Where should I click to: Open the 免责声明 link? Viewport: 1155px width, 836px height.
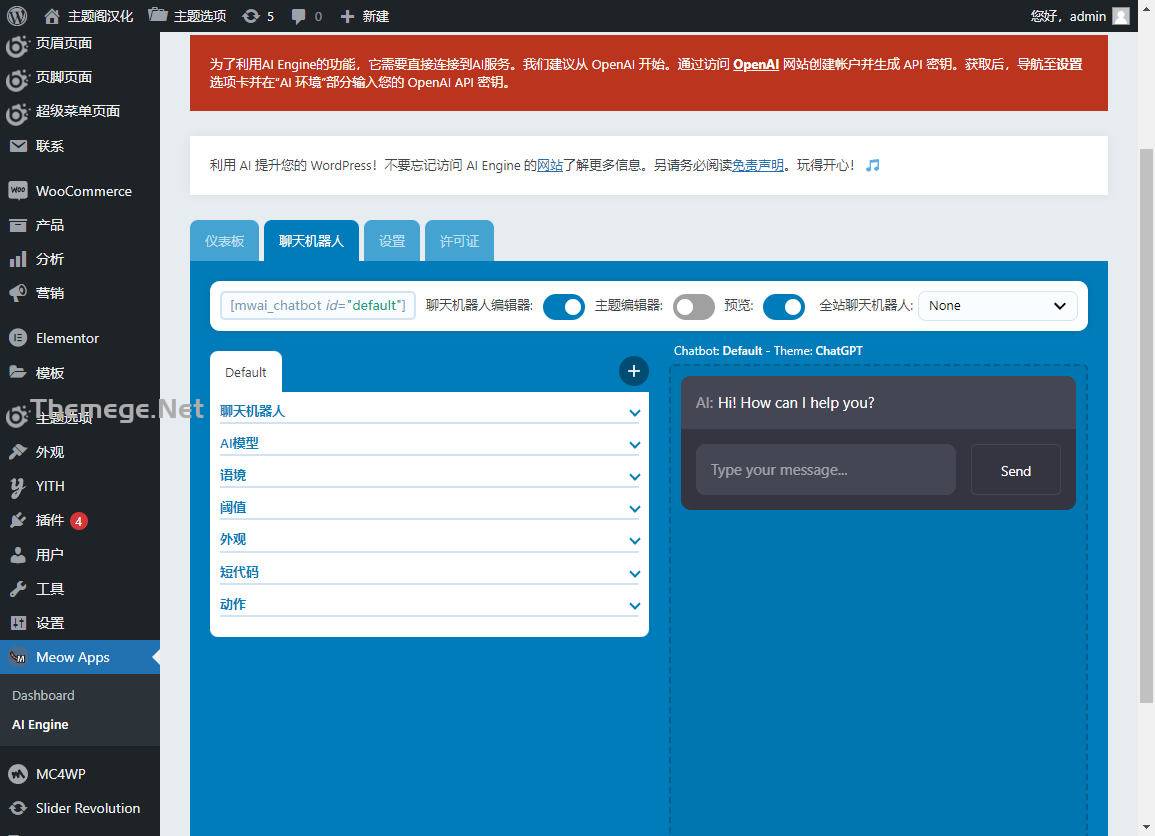pyautogui.click(x=758, y=166)
